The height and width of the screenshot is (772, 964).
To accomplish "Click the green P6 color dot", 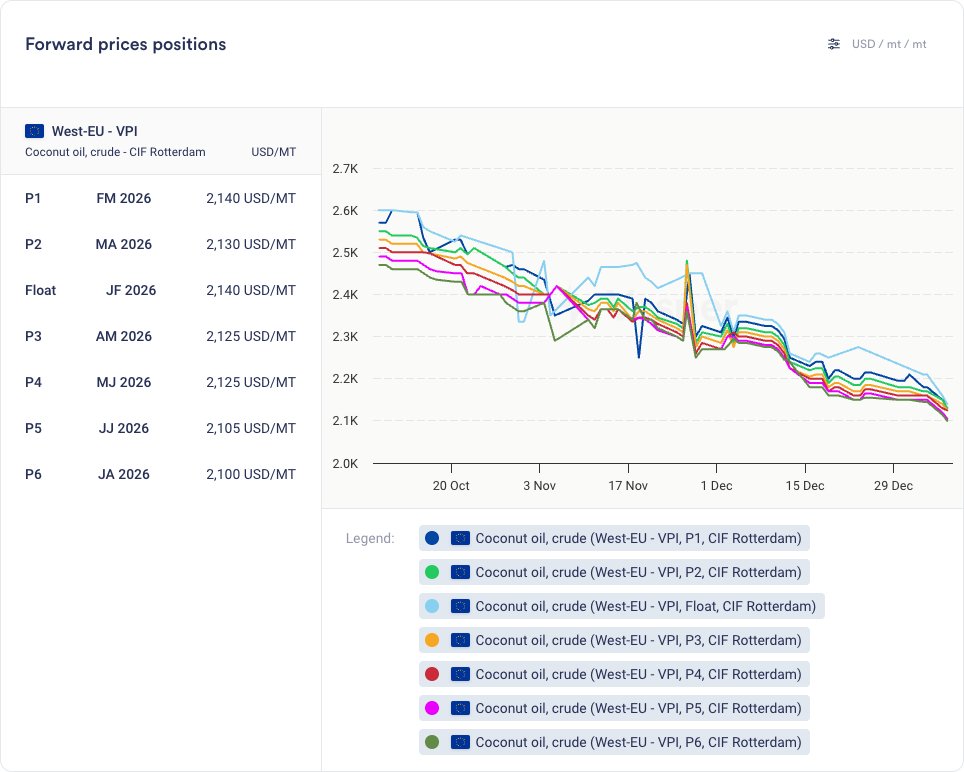I will tap(432, 742).
